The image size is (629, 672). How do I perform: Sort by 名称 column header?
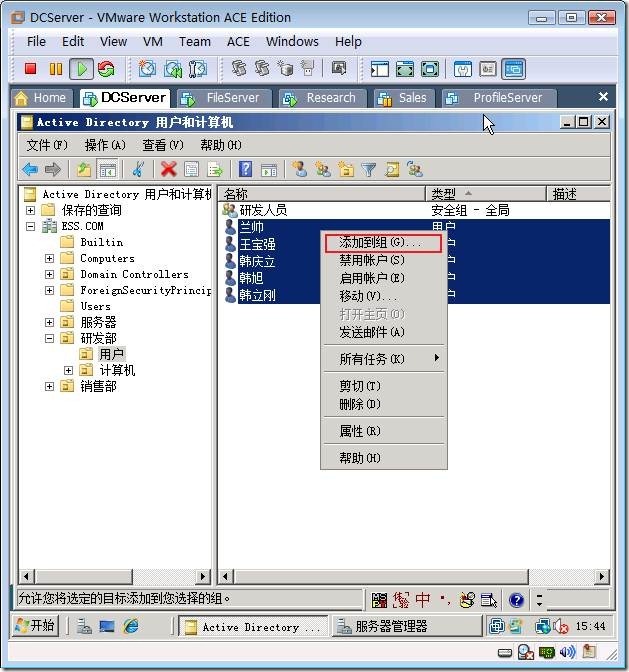click(321, 194)
